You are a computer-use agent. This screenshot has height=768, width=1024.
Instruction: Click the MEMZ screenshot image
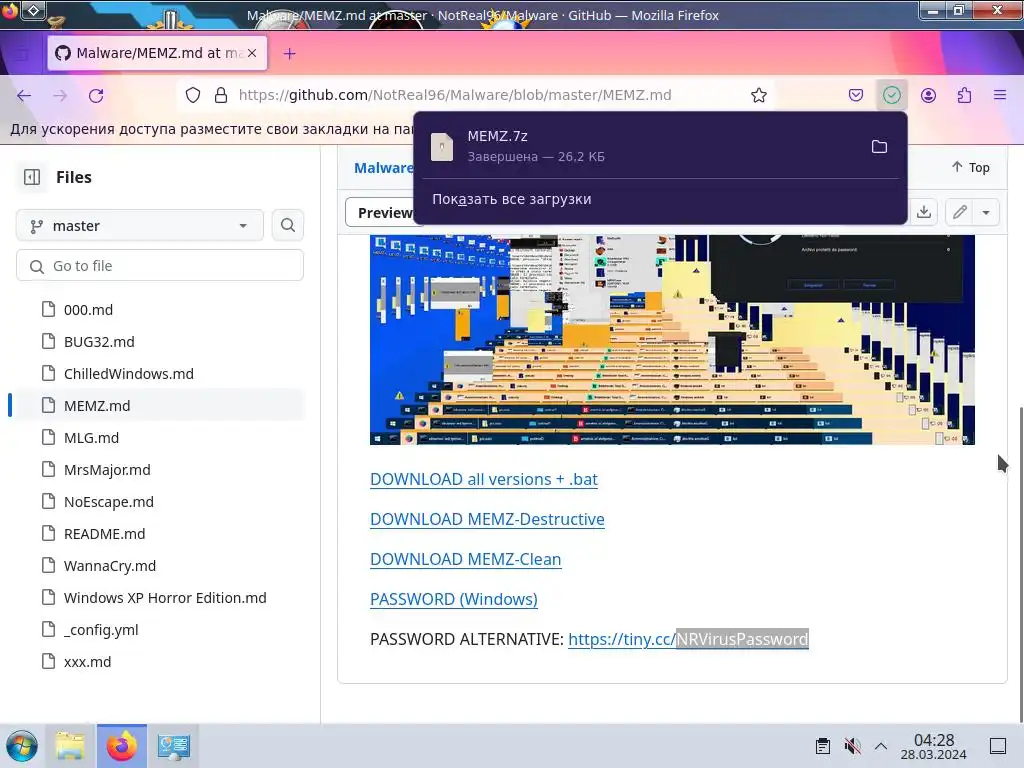pyautogui.click(x=672, y=340)
